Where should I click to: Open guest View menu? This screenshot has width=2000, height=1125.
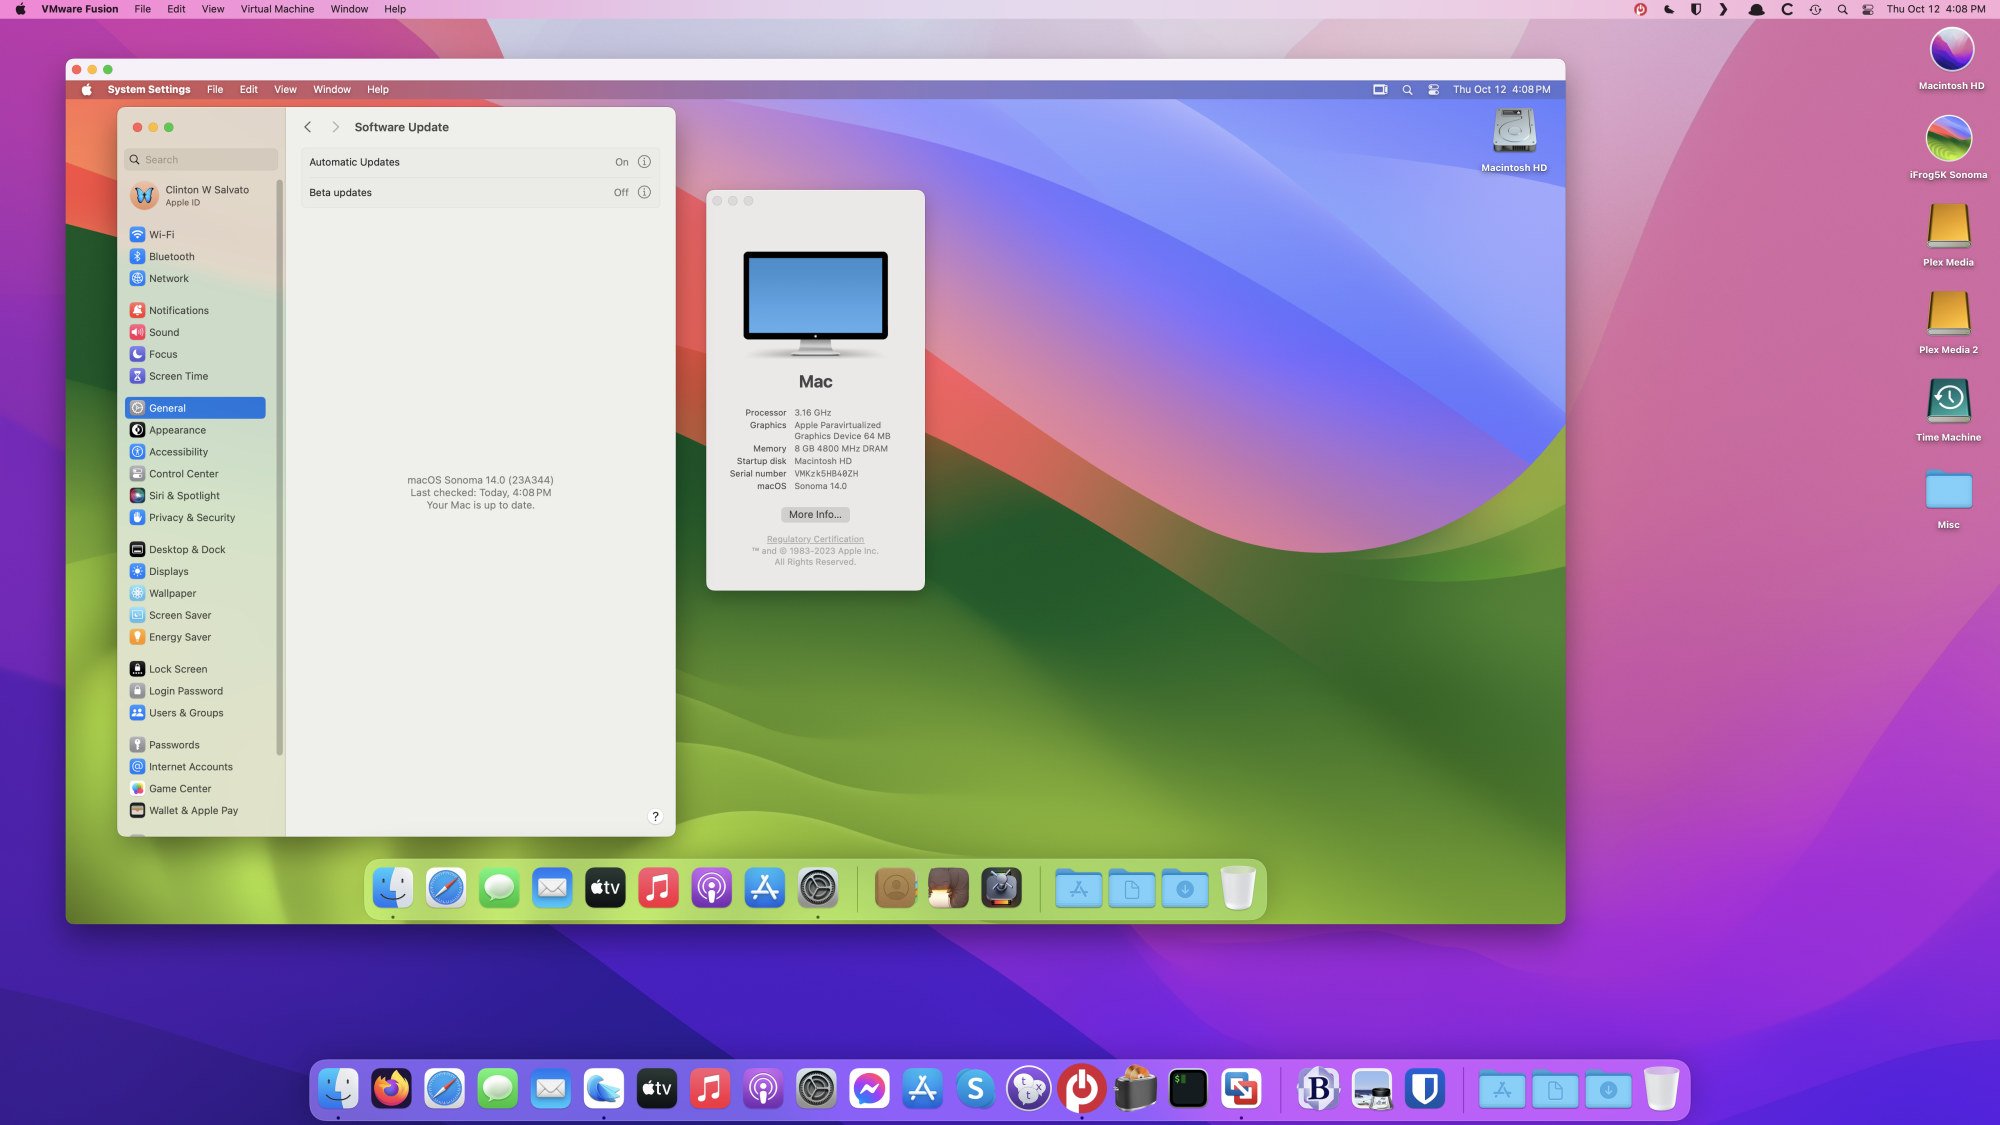tap(285, 90)
